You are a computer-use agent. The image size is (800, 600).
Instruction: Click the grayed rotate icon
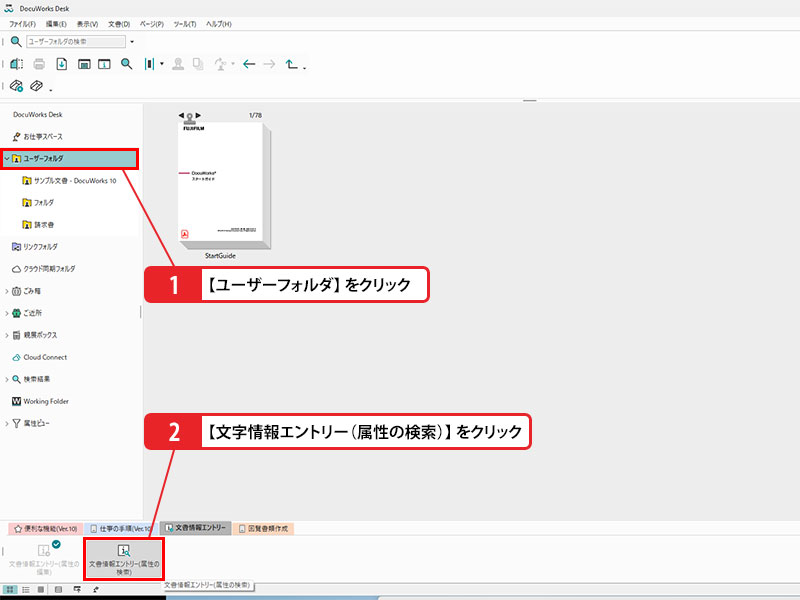tap(220, 64)
